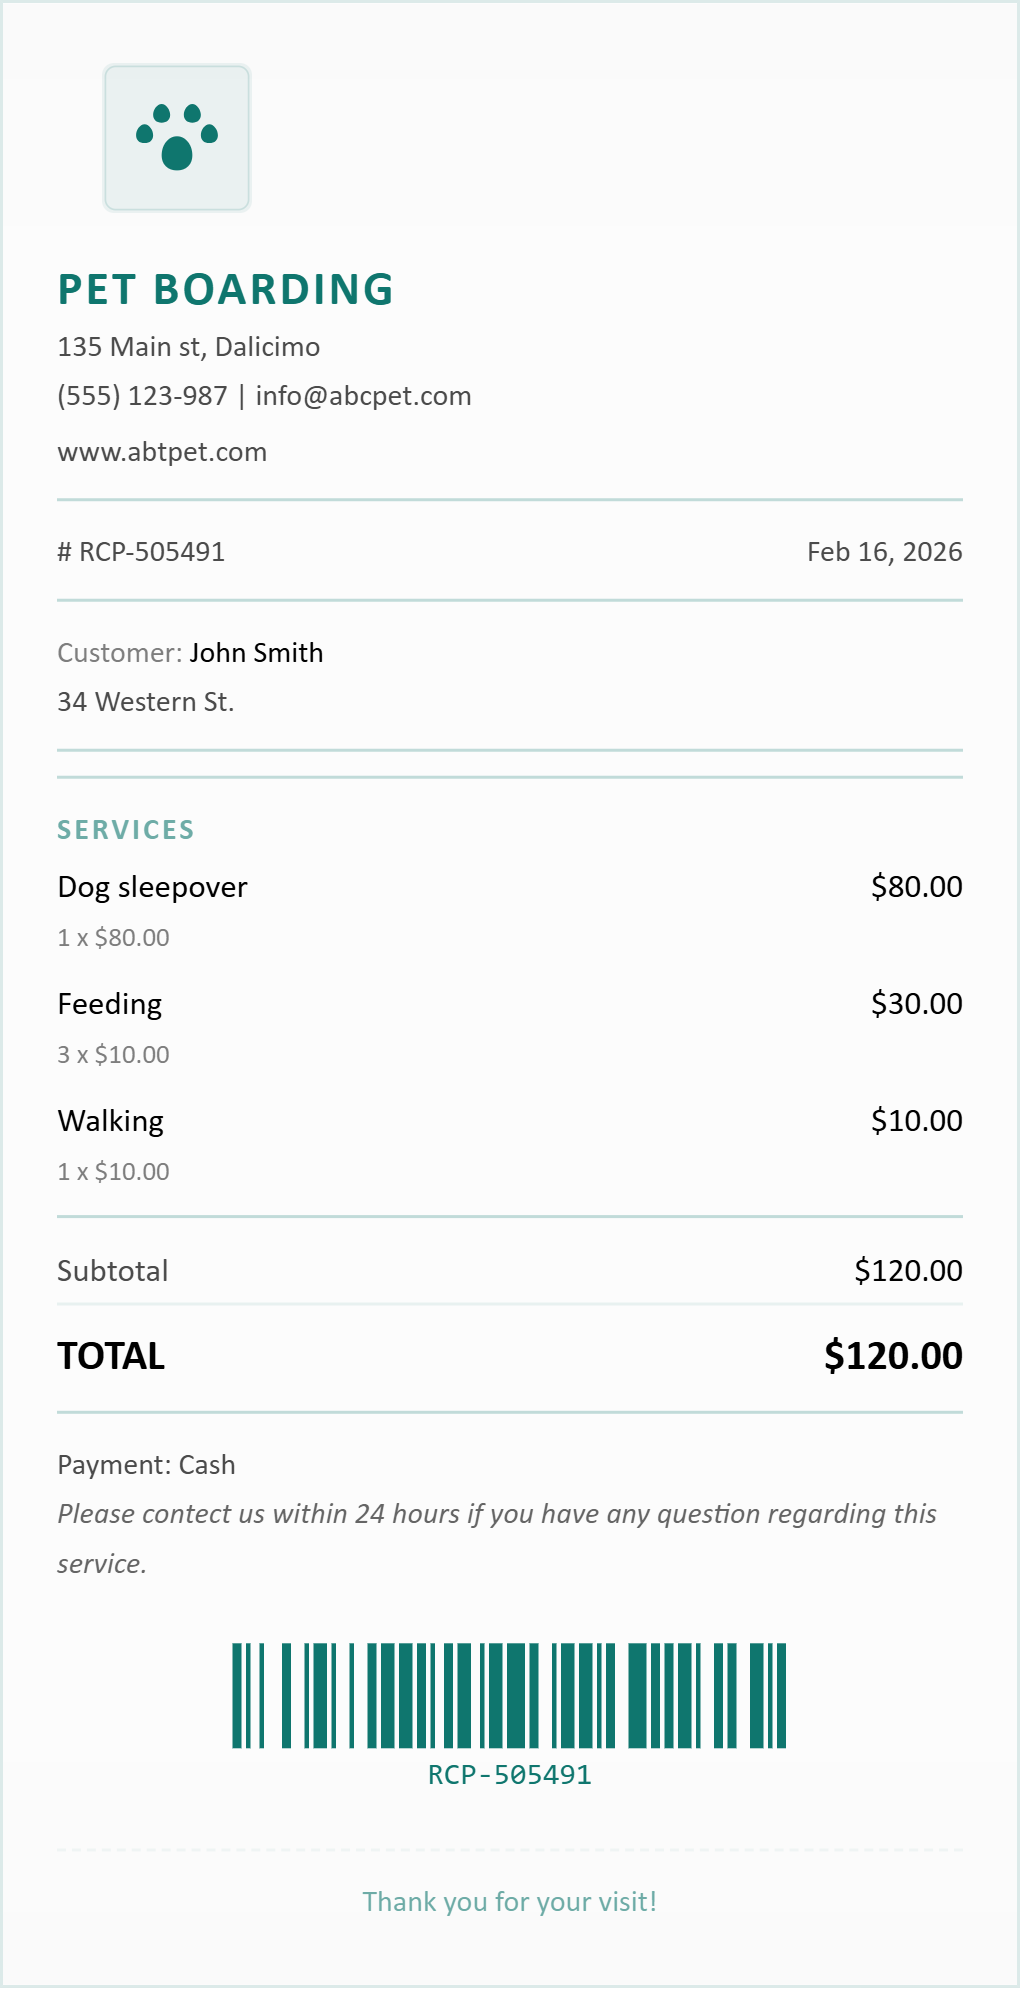
Task: Click the bold TOTAL $120.00 amount
Action: pyautogui.click(x=892, y=1356)
